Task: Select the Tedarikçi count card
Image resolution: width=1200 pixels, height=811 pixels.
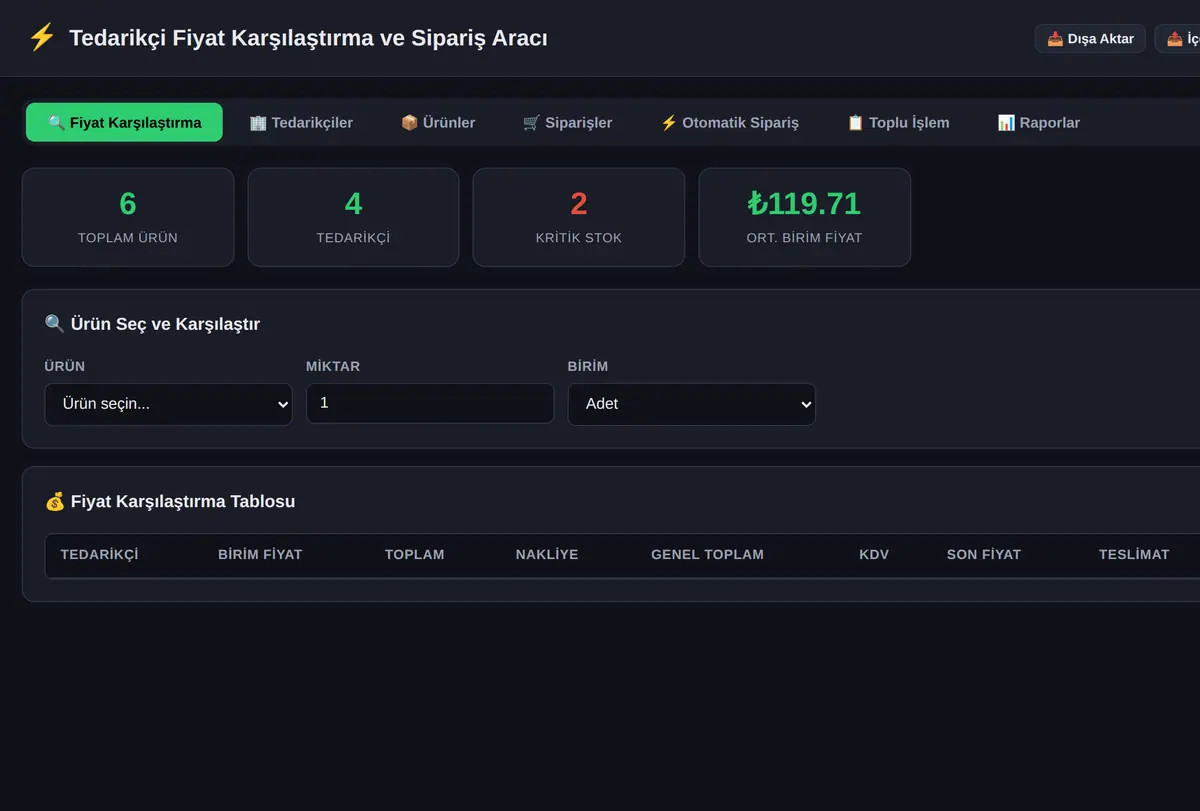Action: (353, 217)
